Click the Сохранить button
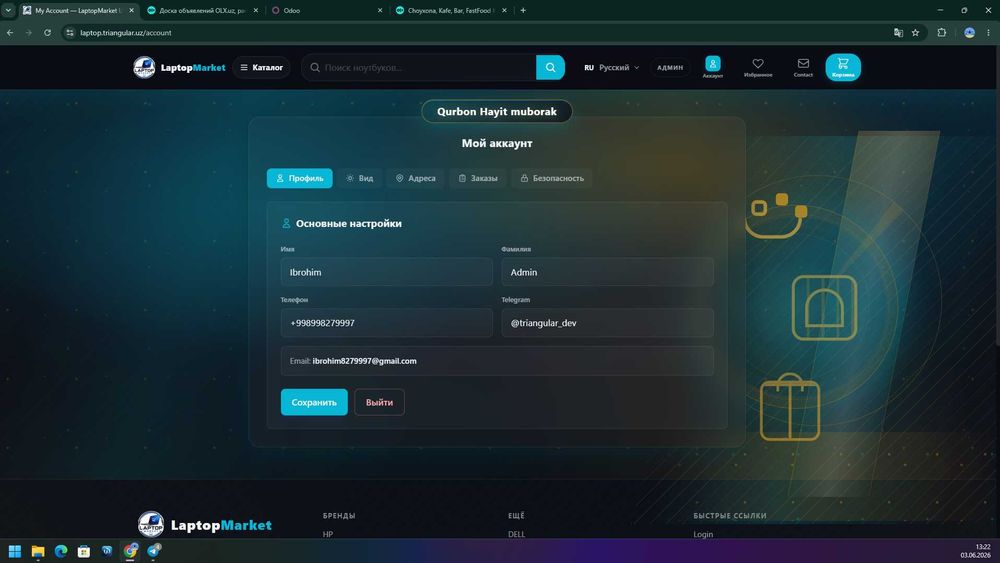 pyautogui.click(x=314, y=402)
